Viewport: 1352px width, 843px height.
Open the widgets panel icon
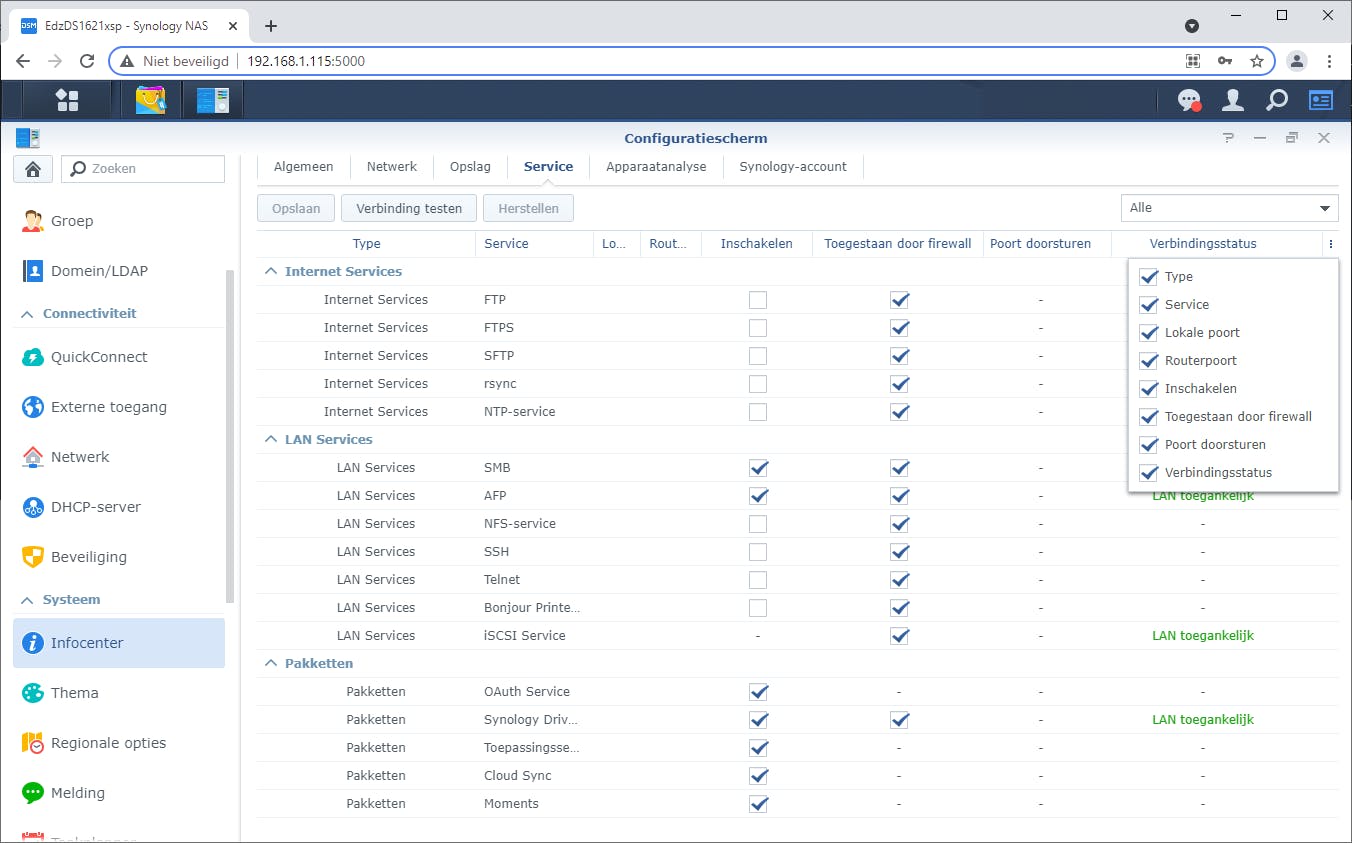[x=1321, y=100]
